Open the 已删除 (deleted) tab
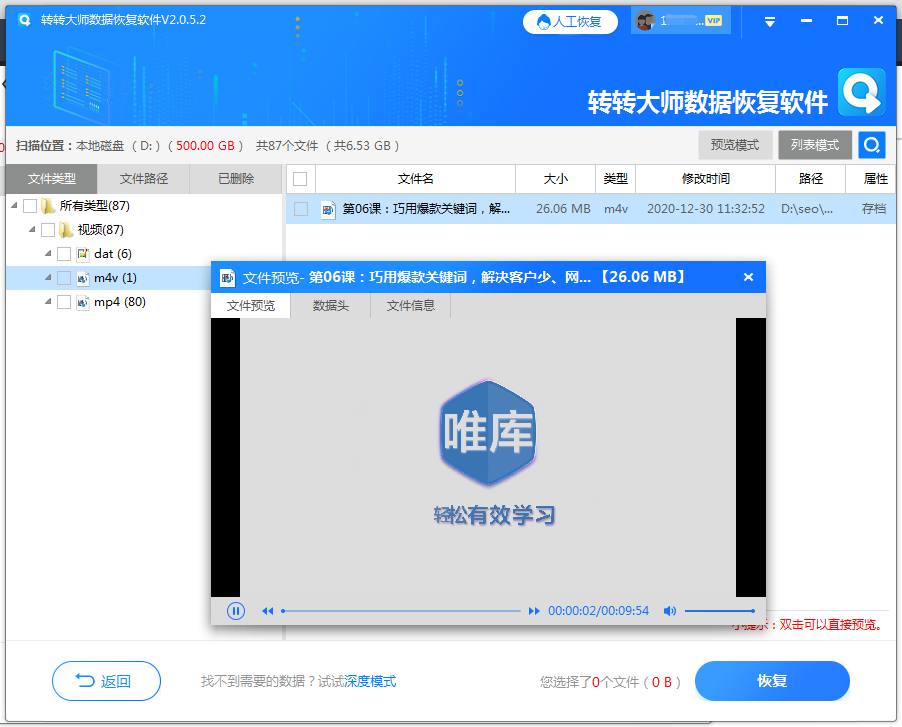Viewport: 902px width, 727px height. 236,179
